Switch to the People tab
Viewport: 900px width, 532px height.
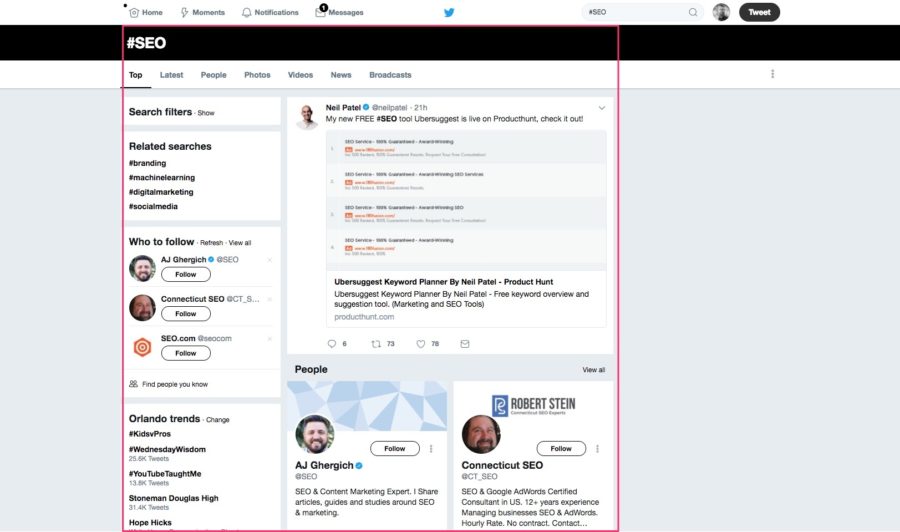pos(214,75)
